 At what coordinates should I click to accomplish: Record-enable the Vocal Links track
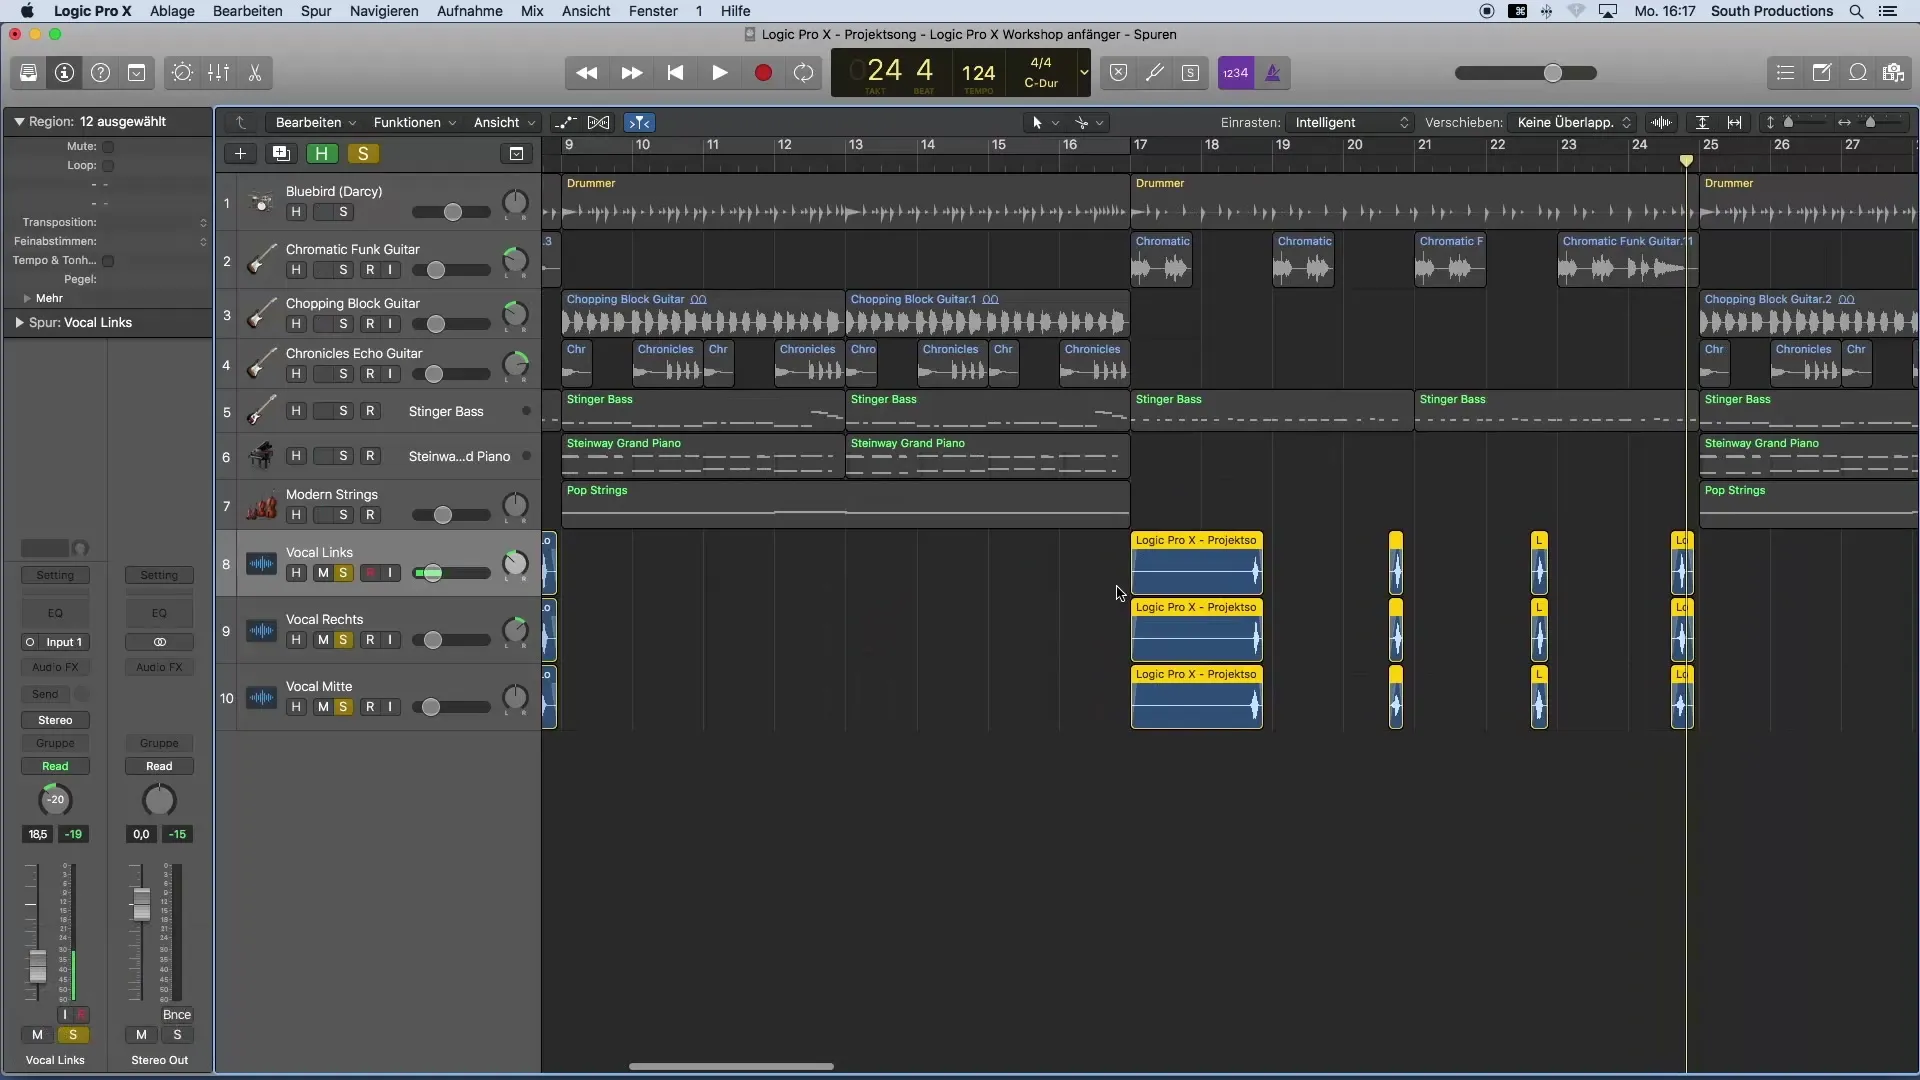pos(370,573)
